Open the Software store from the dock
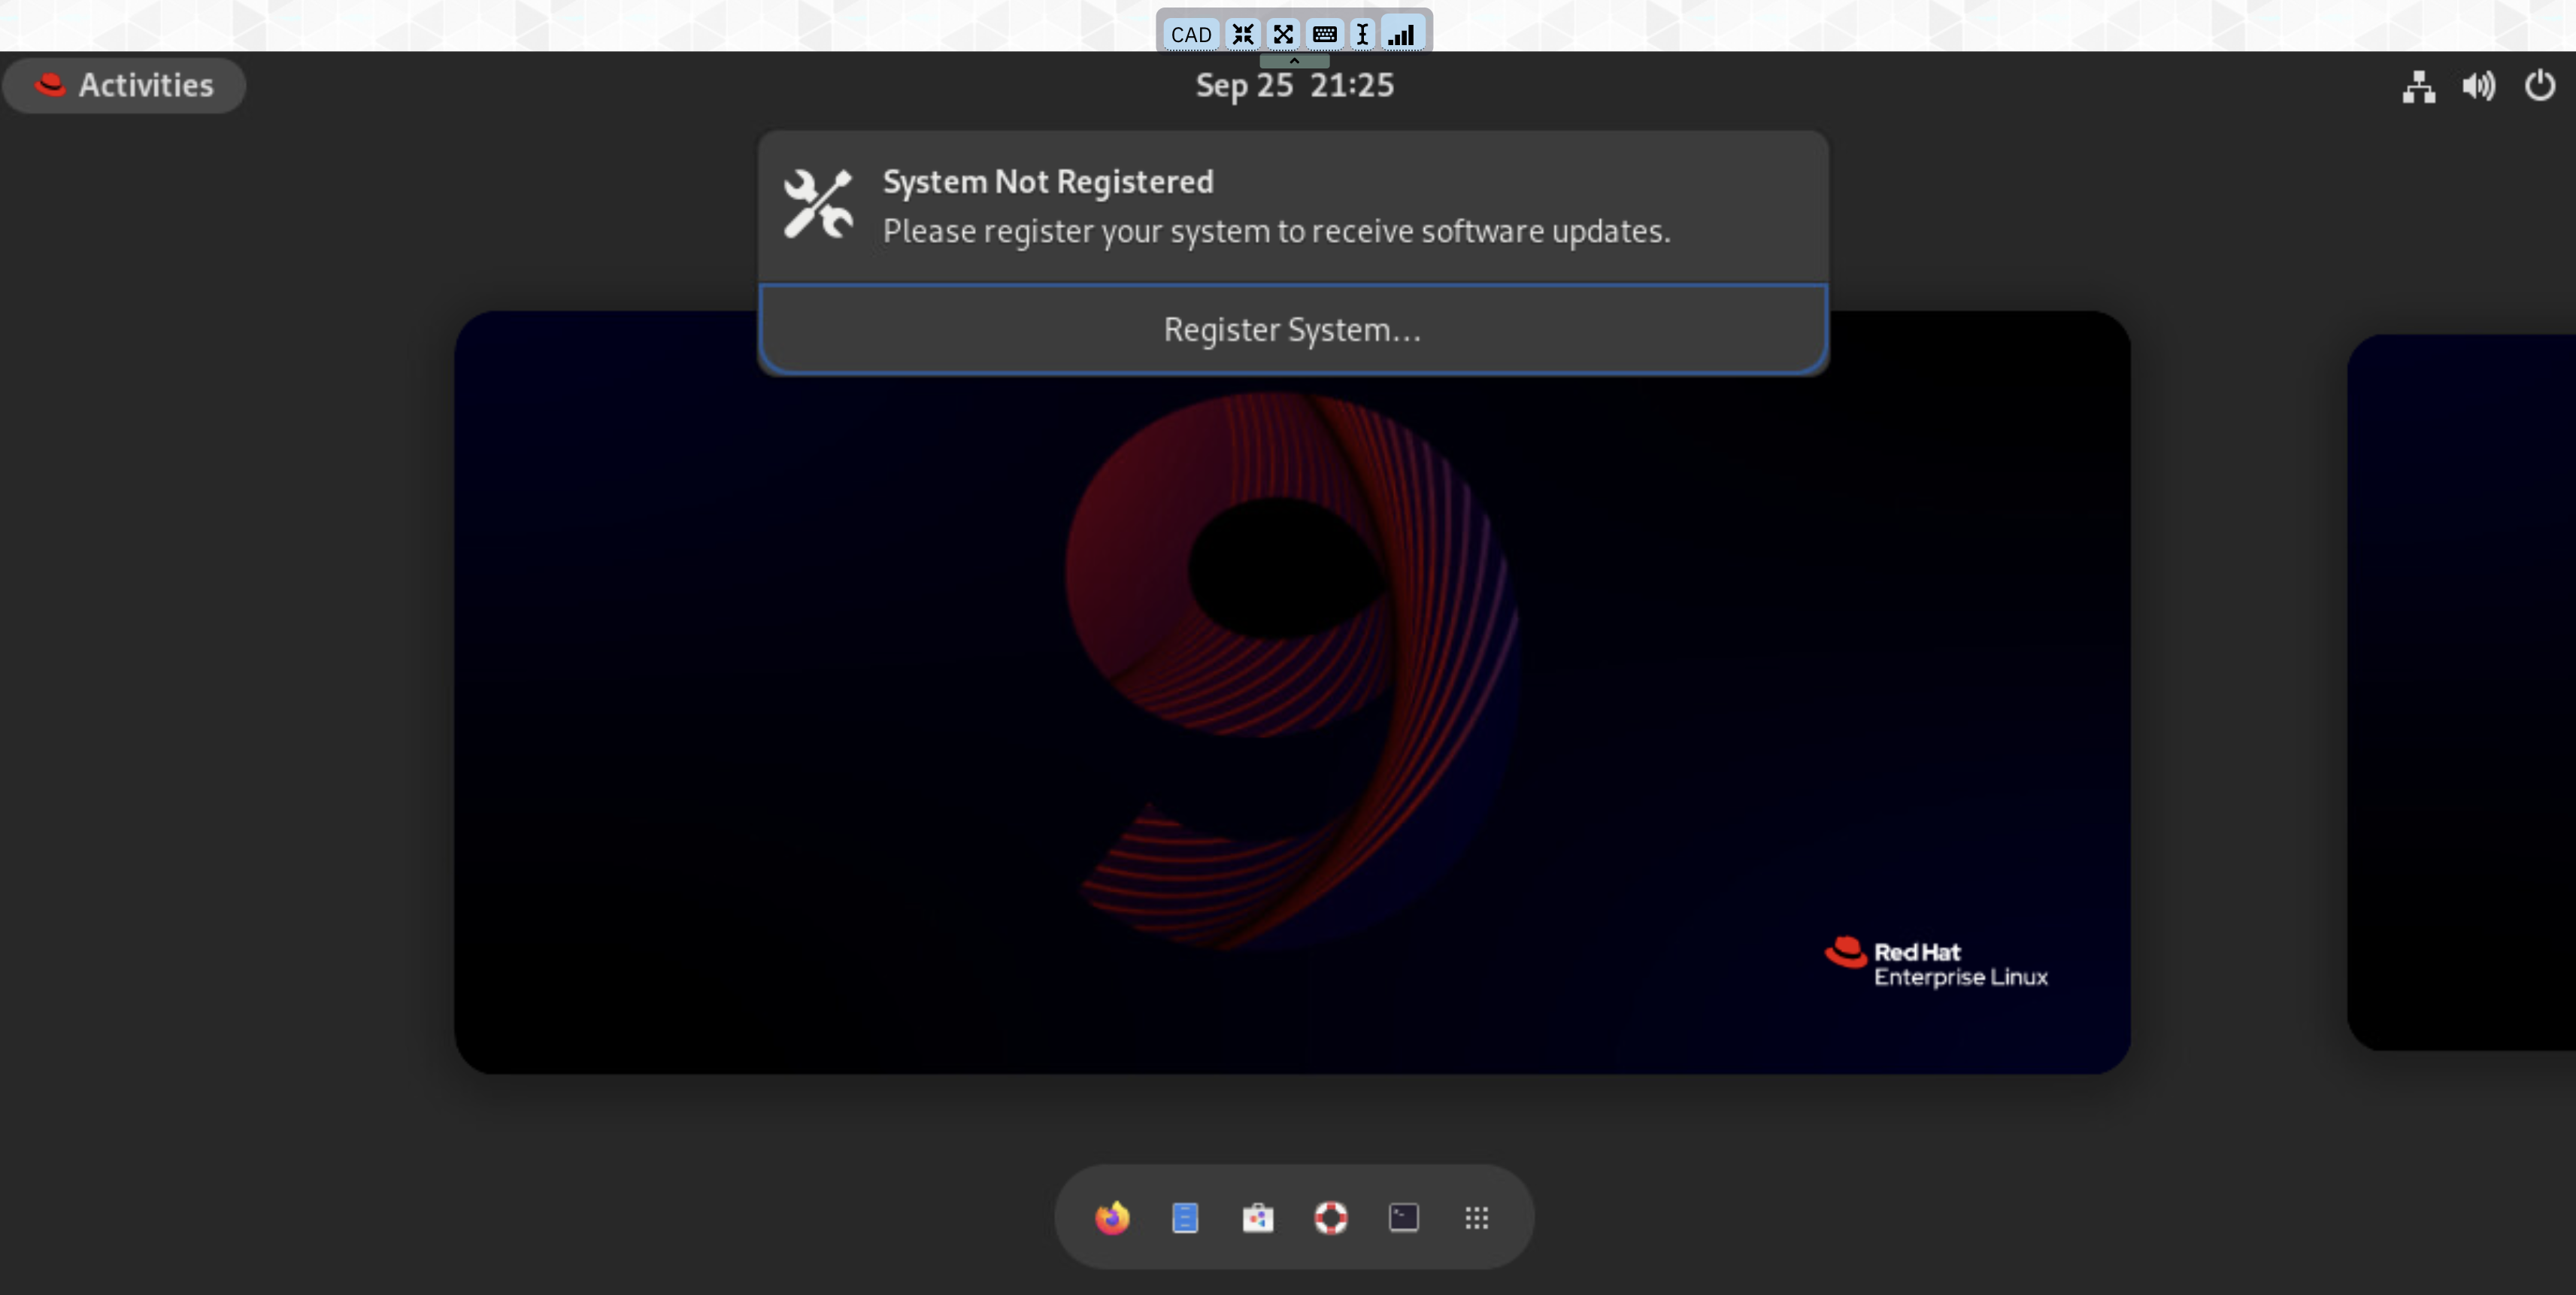Screen dimensions: 2576x1295 pos(1258,1218)
